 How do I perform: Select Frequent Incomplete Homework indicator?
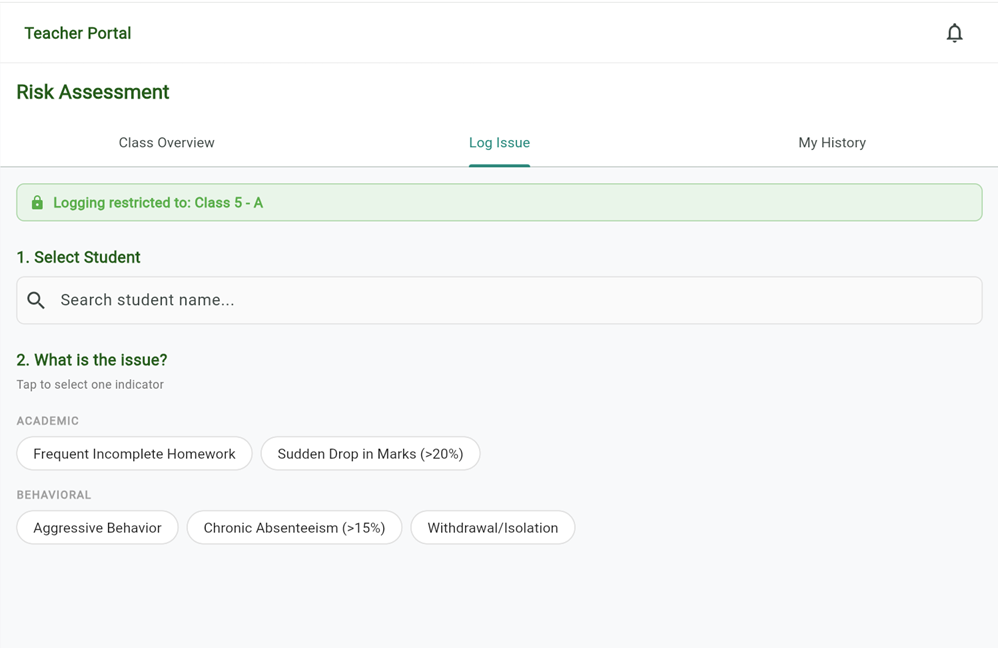134,454
